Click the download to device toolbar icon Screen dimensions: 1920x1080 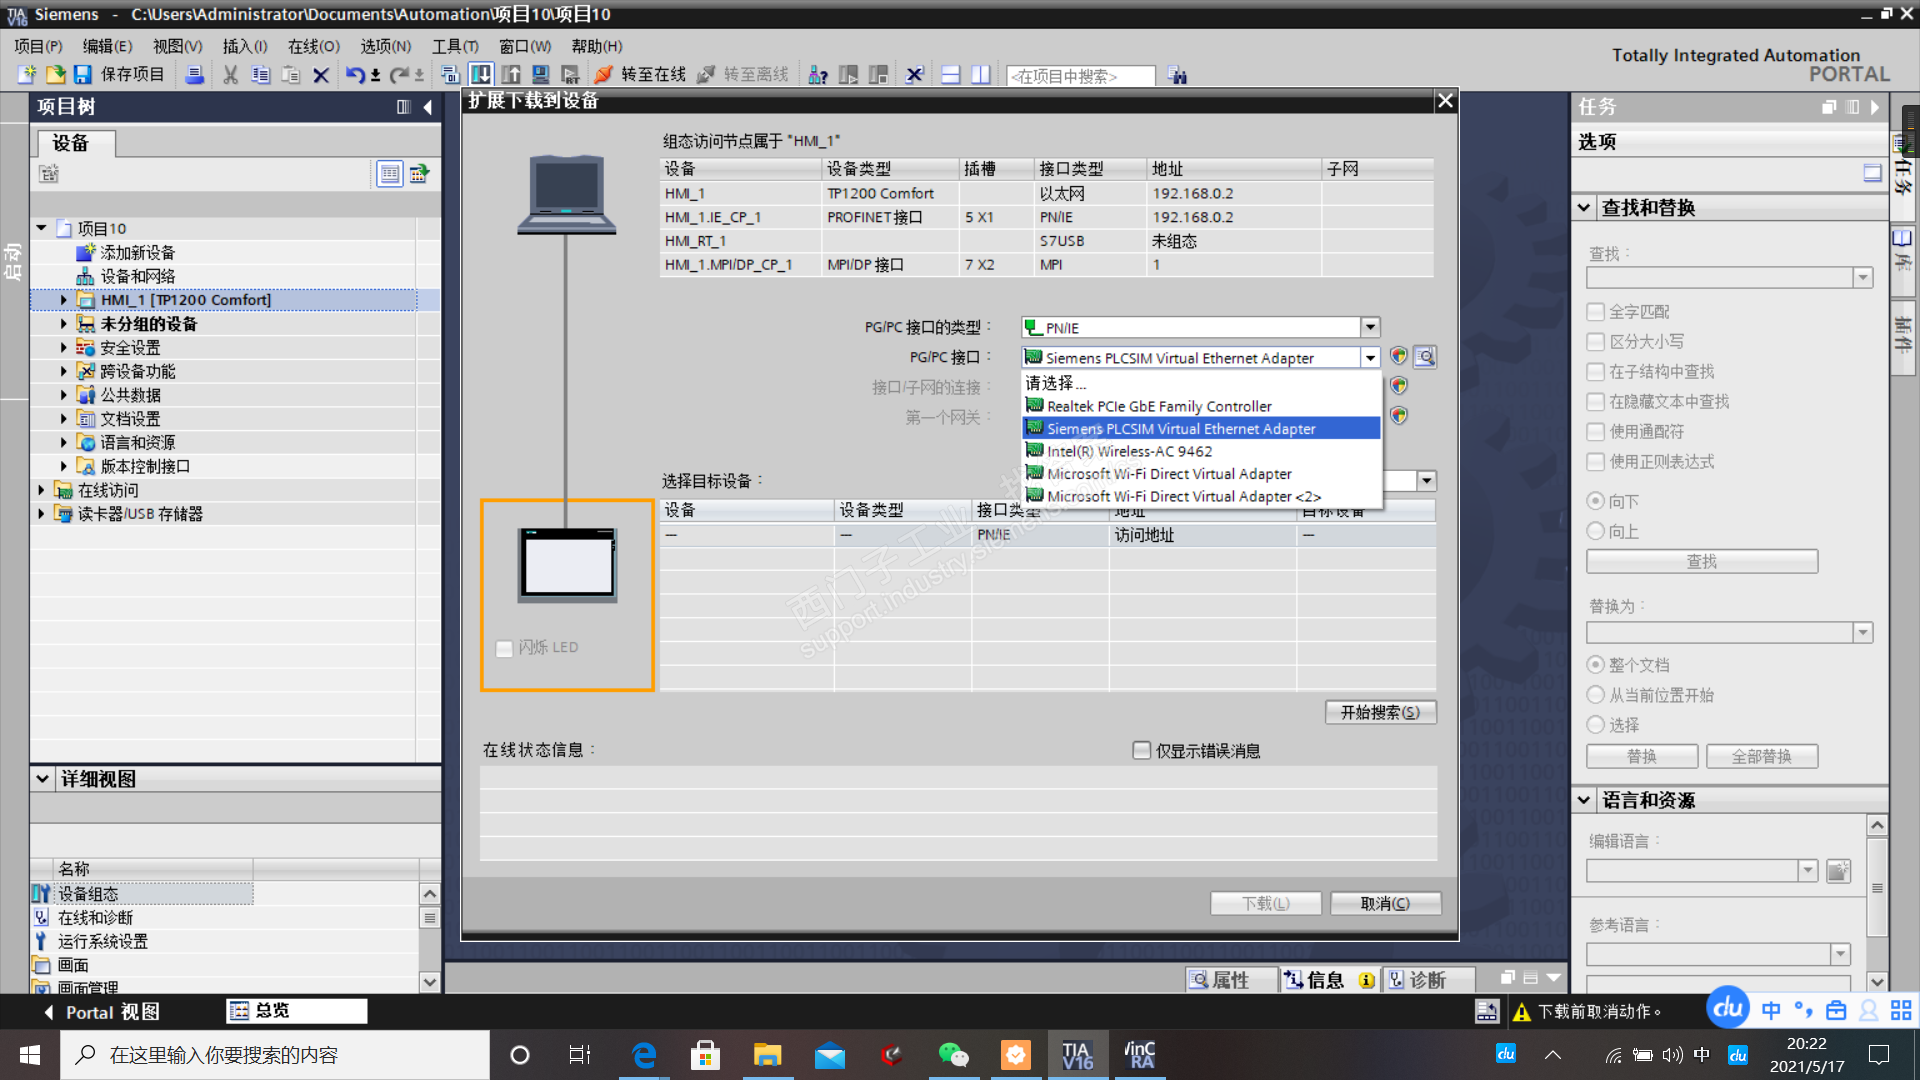tap(480, 75)
